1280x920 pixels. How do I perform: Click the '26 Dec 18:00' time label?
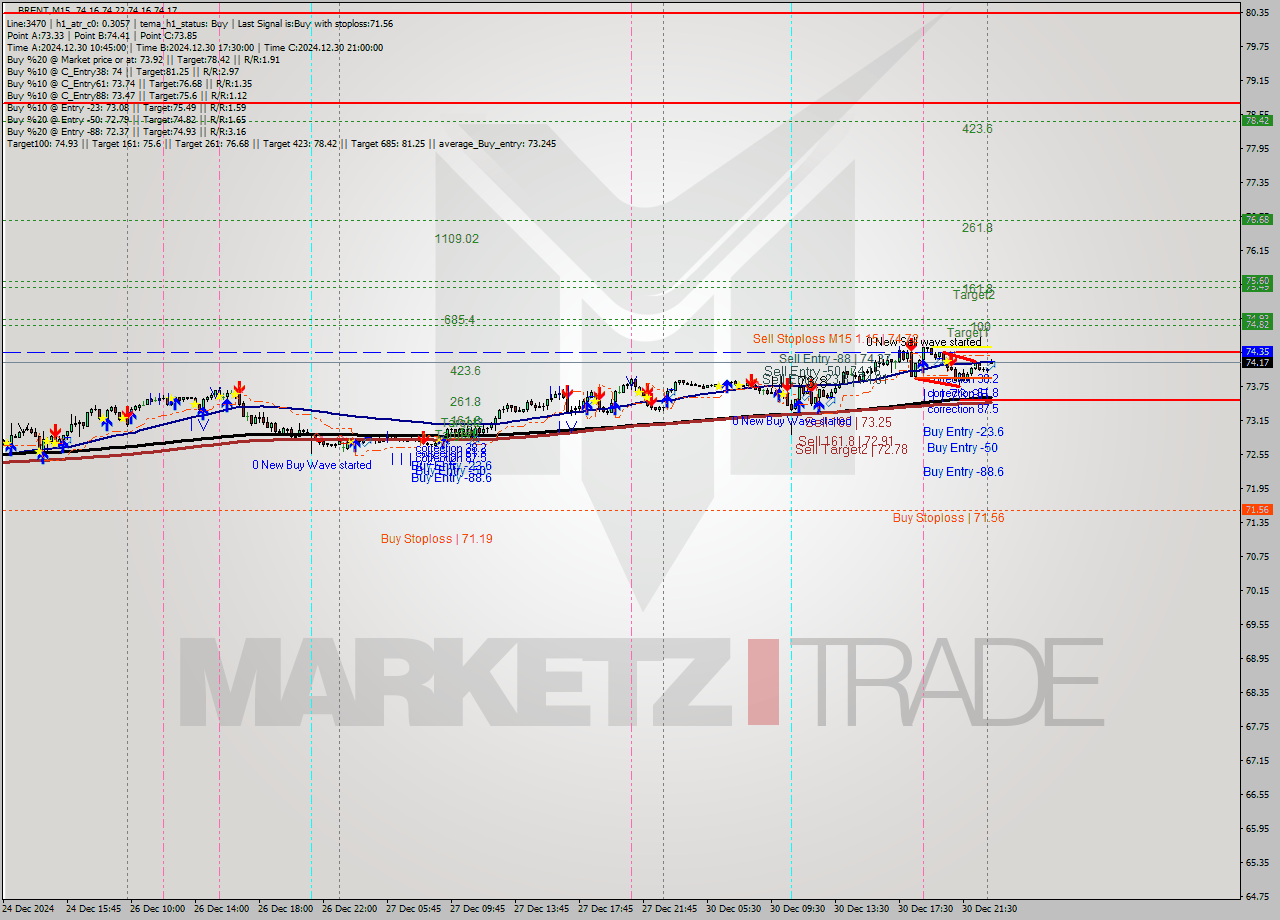(286, 909)
